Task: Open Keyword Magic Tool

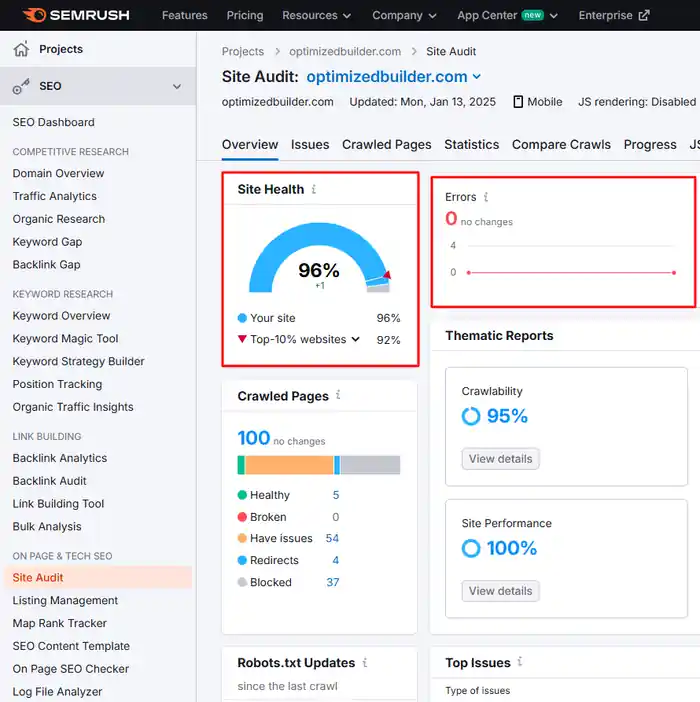Action: click(x=65, y=338)
